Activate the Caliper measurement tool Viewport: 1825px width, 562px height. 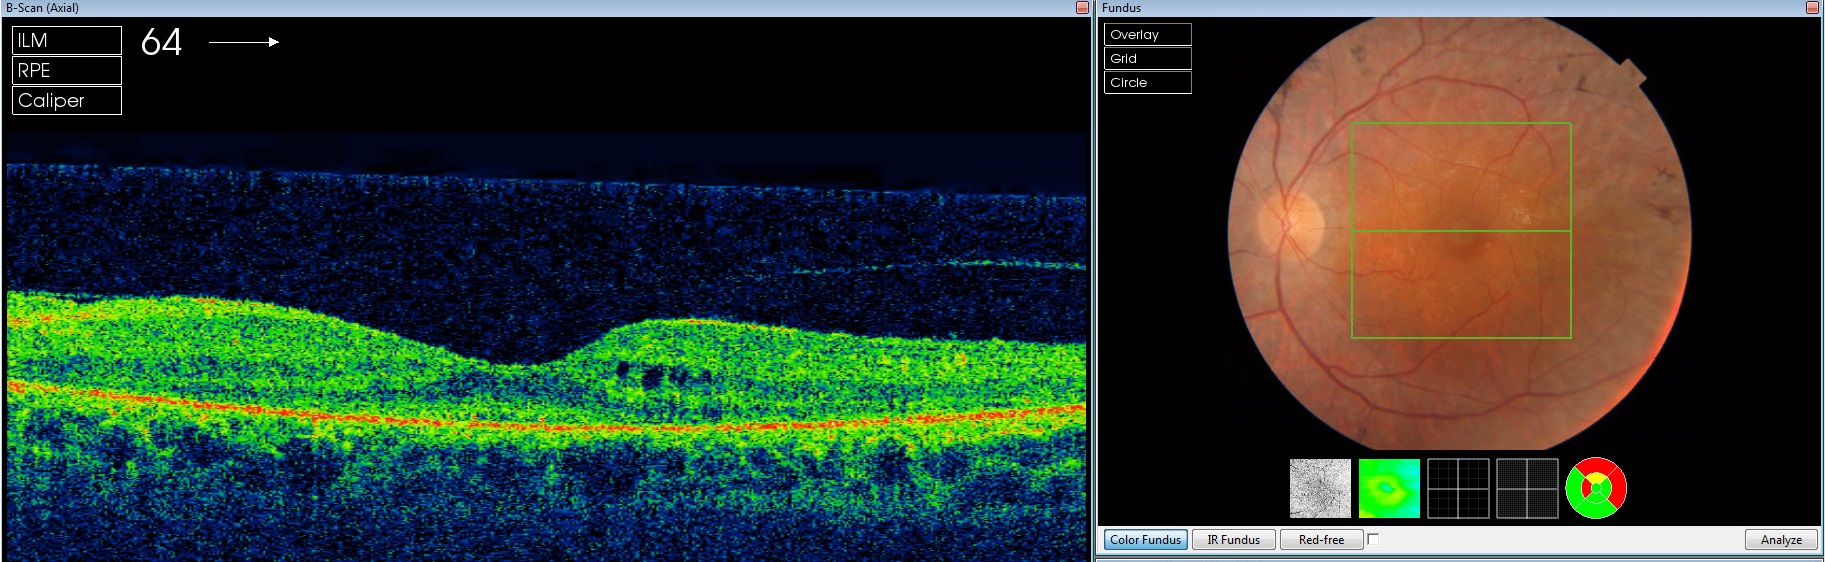pos(67,100)
